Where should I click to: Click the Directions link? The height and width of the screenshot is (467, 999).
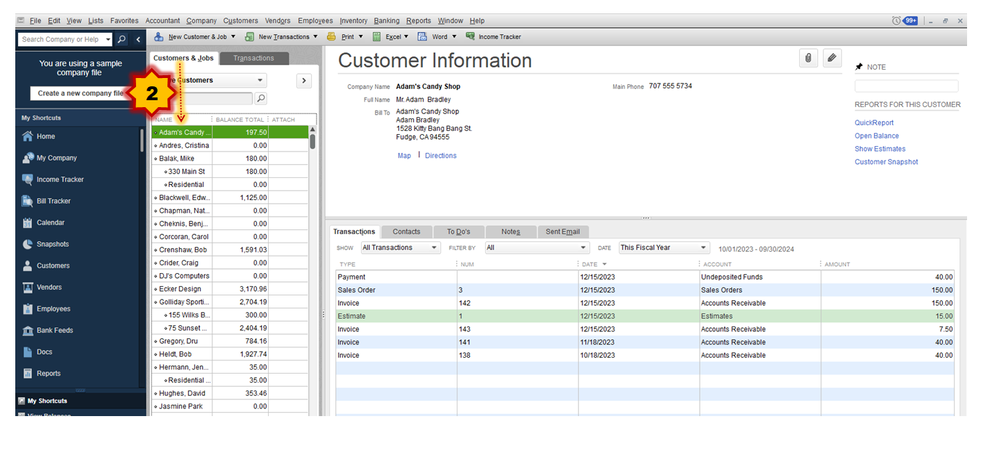441,155
